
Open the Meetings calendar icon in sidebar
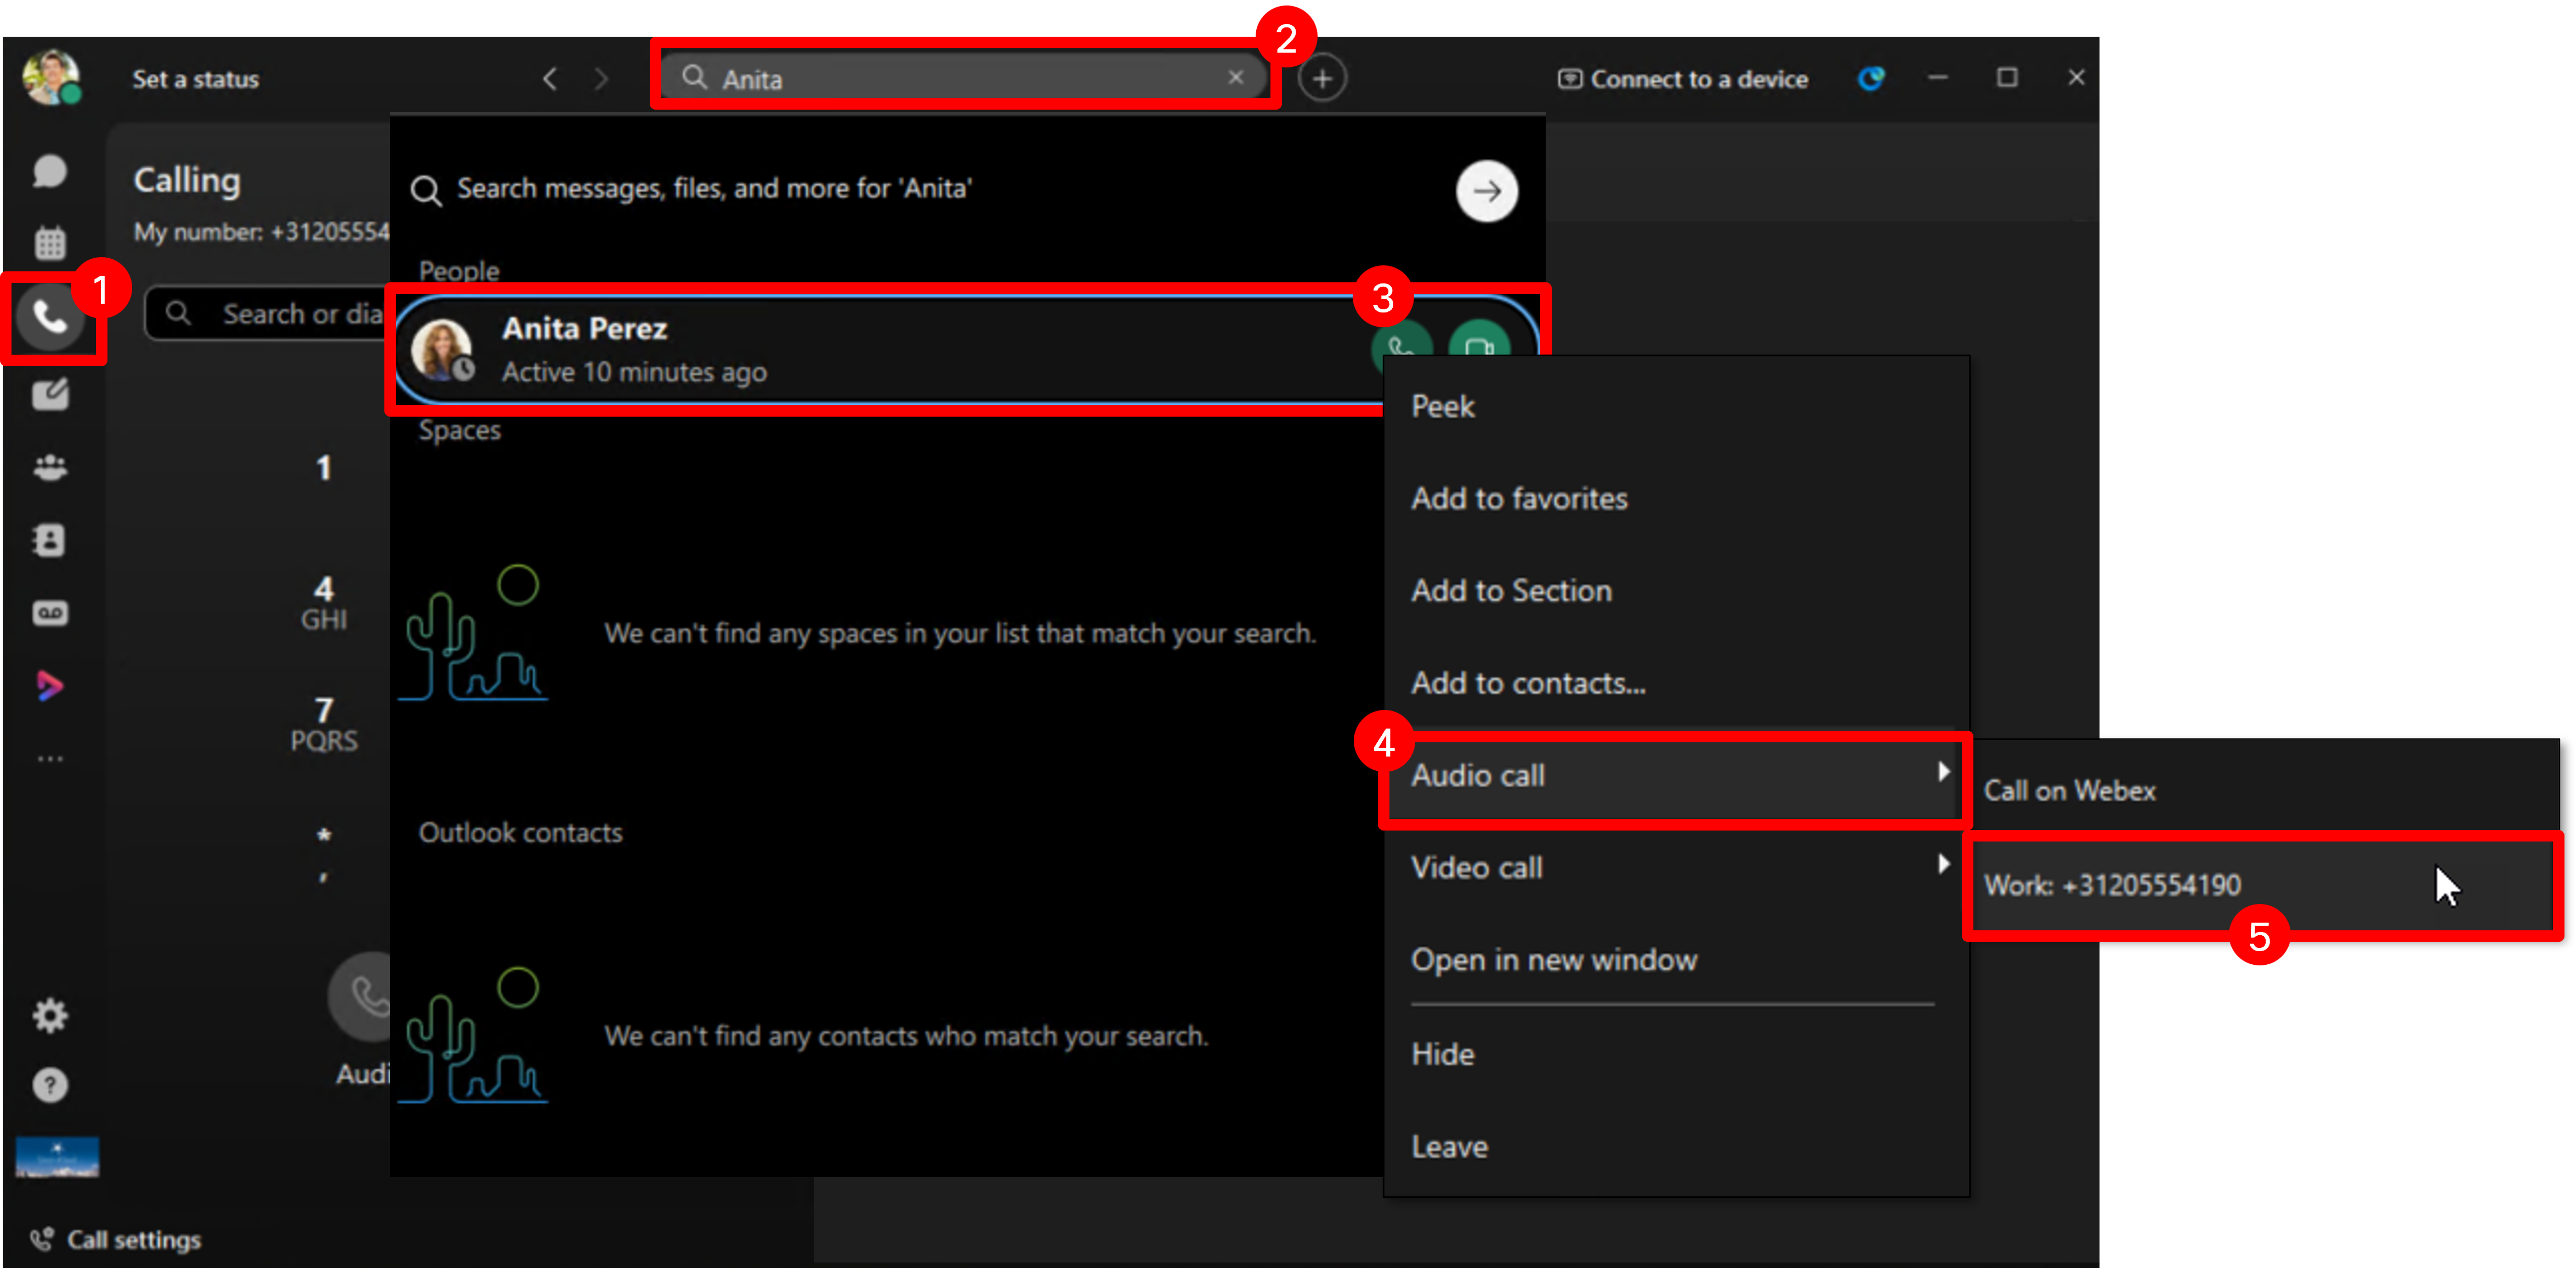(49, 242)
